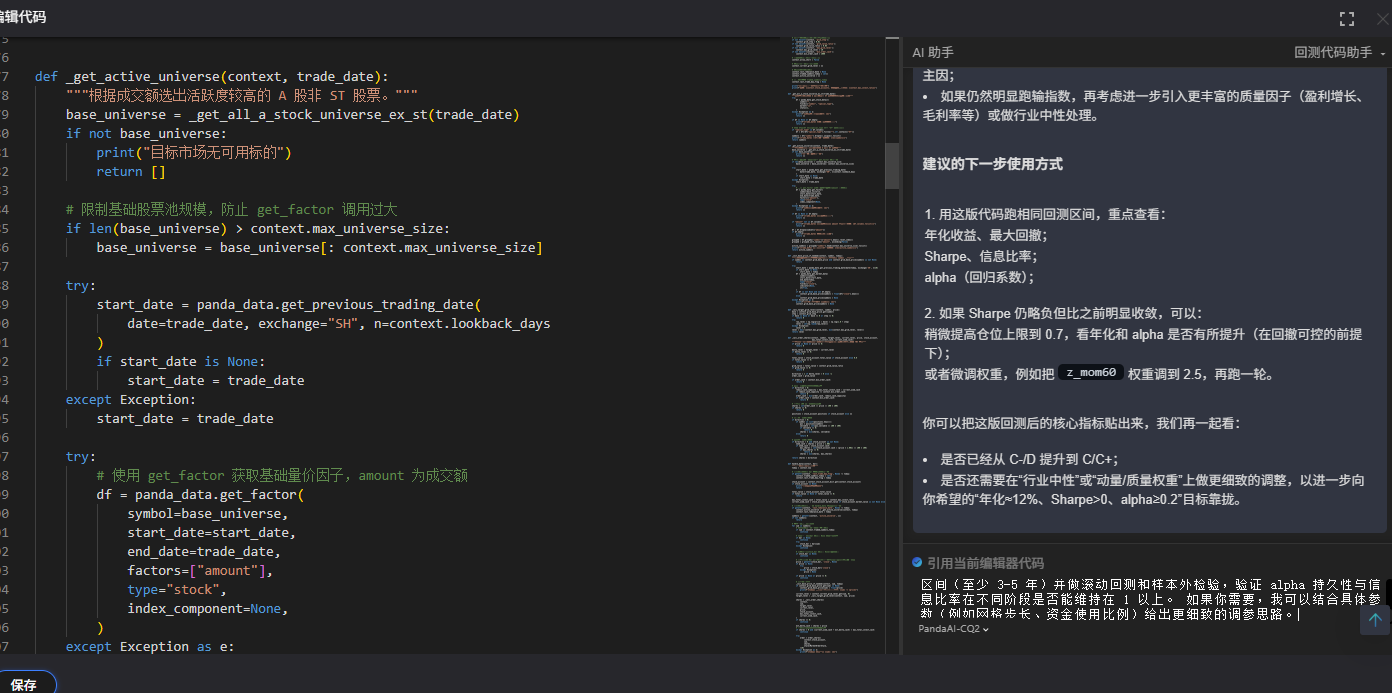
Task: Click the 'return []' line
Action: 131,171
